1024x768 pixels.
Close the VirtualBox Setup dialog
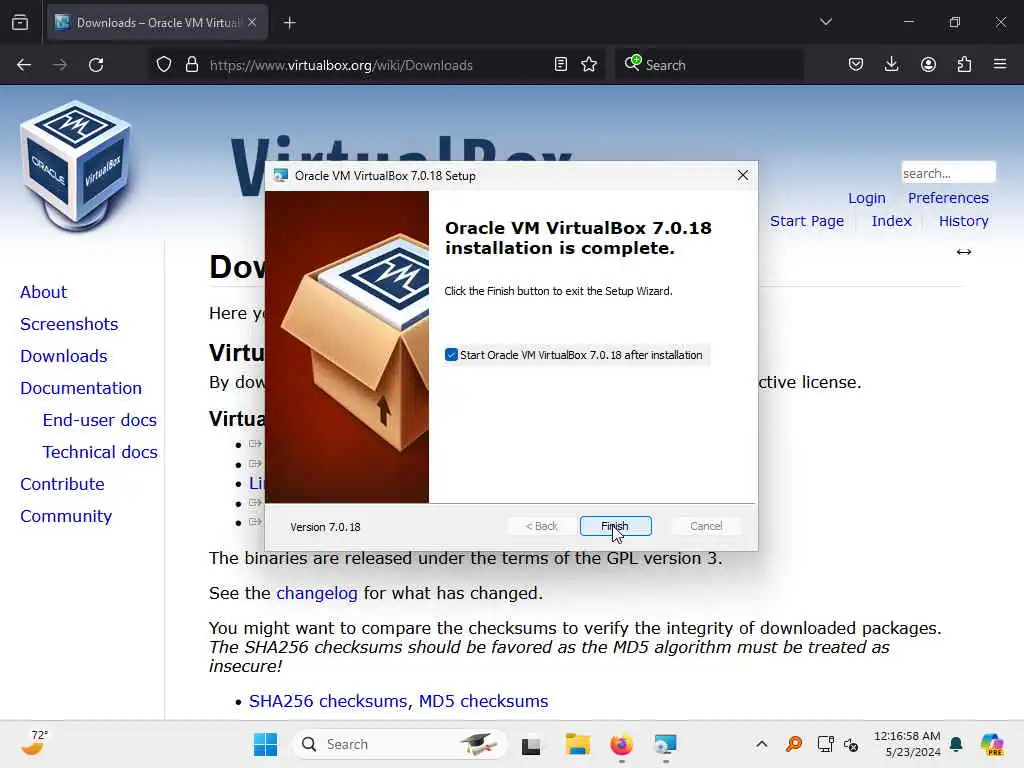743,175
